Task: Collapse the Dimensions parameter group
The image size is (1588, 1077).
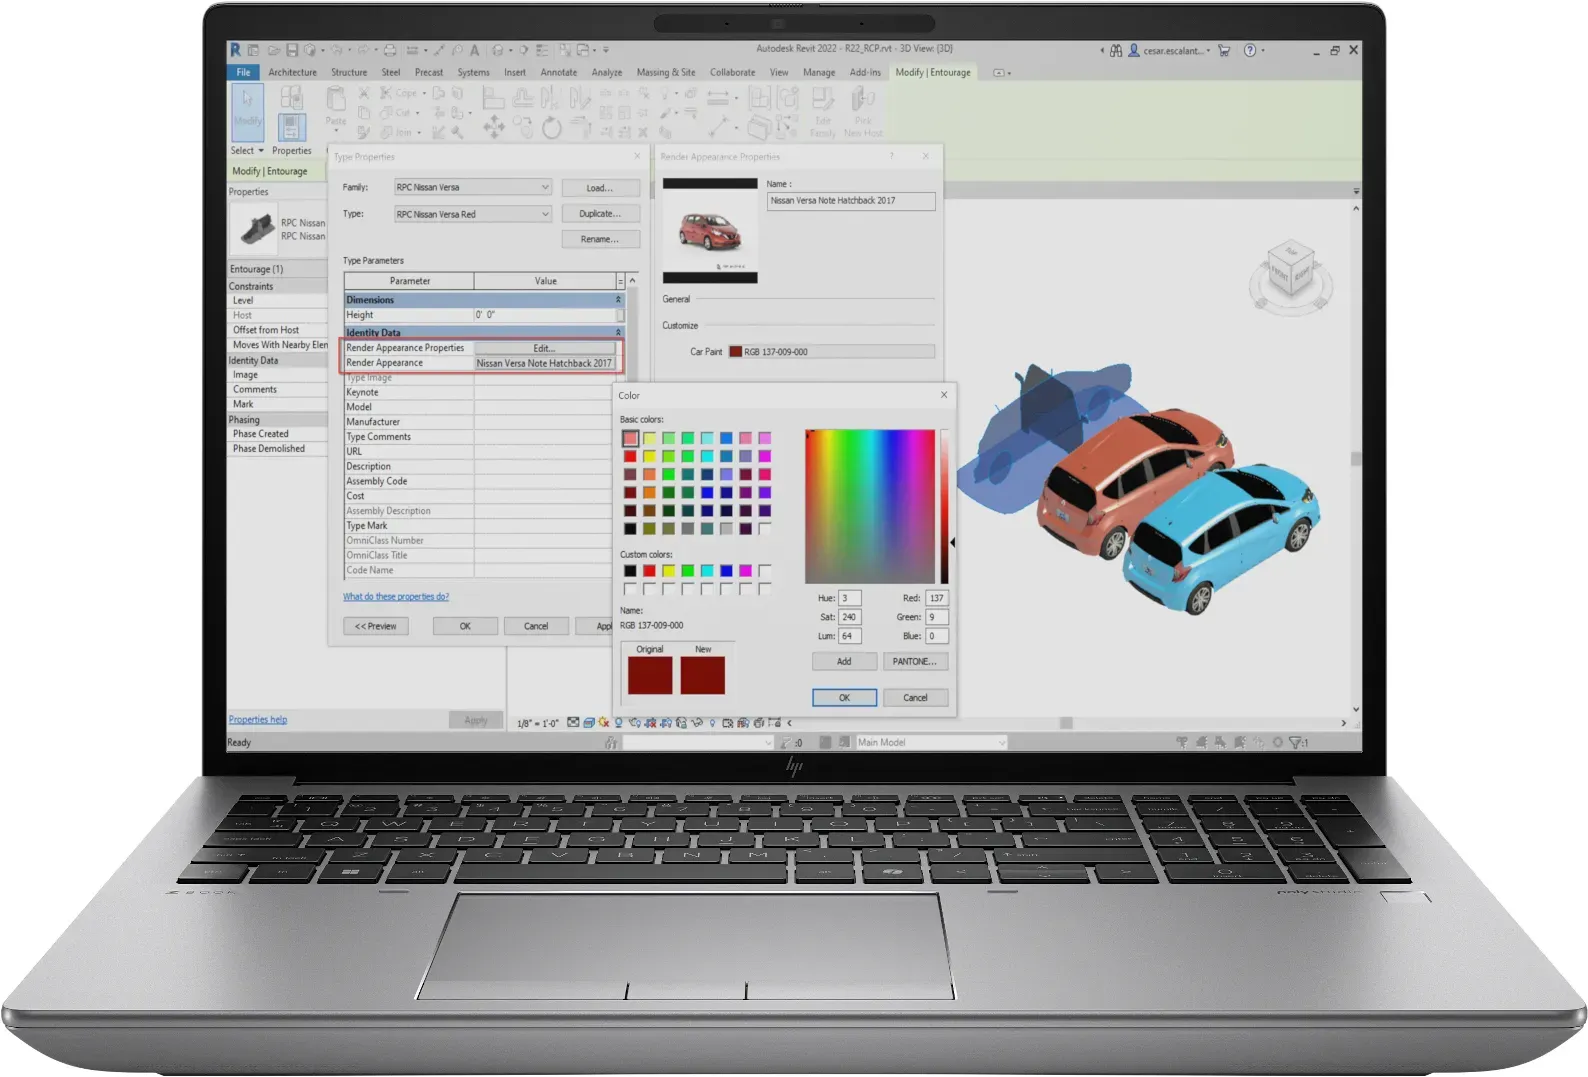Action: tap(618, 300)
